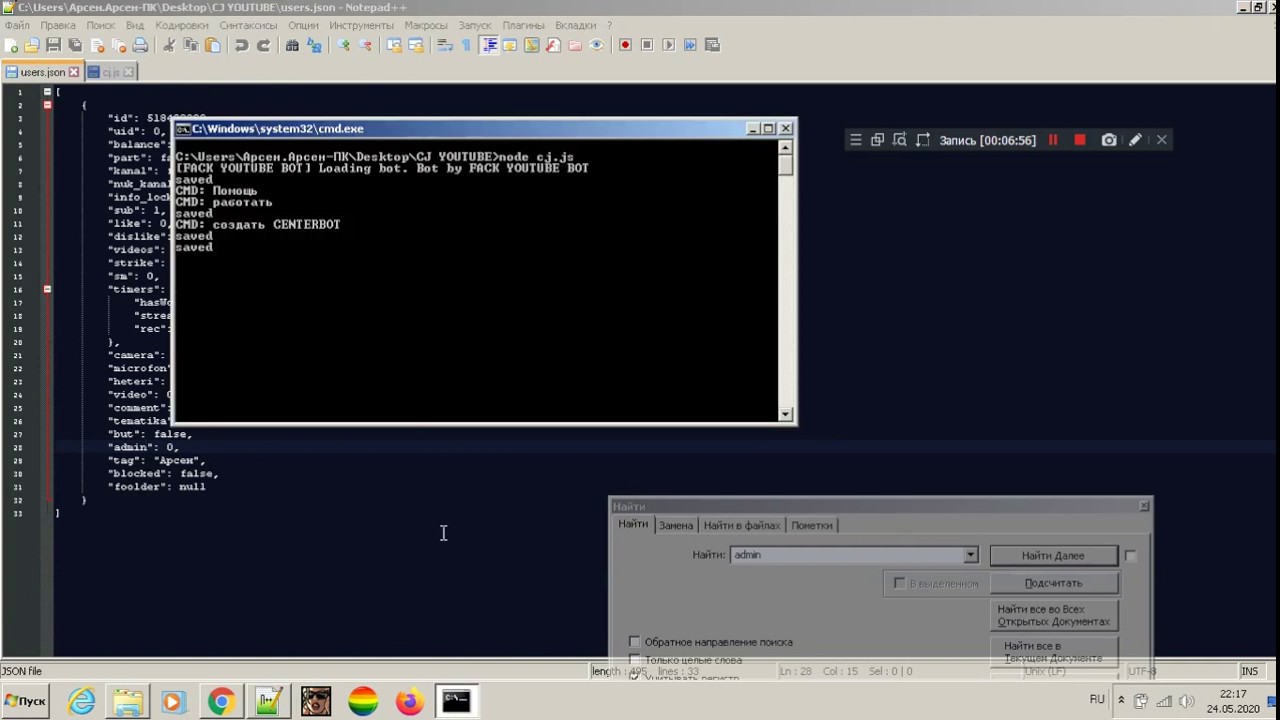Toggle the checkbox beside Найти Далее button
This screenshot has width=1280, height=720.
coord(1130,555)
